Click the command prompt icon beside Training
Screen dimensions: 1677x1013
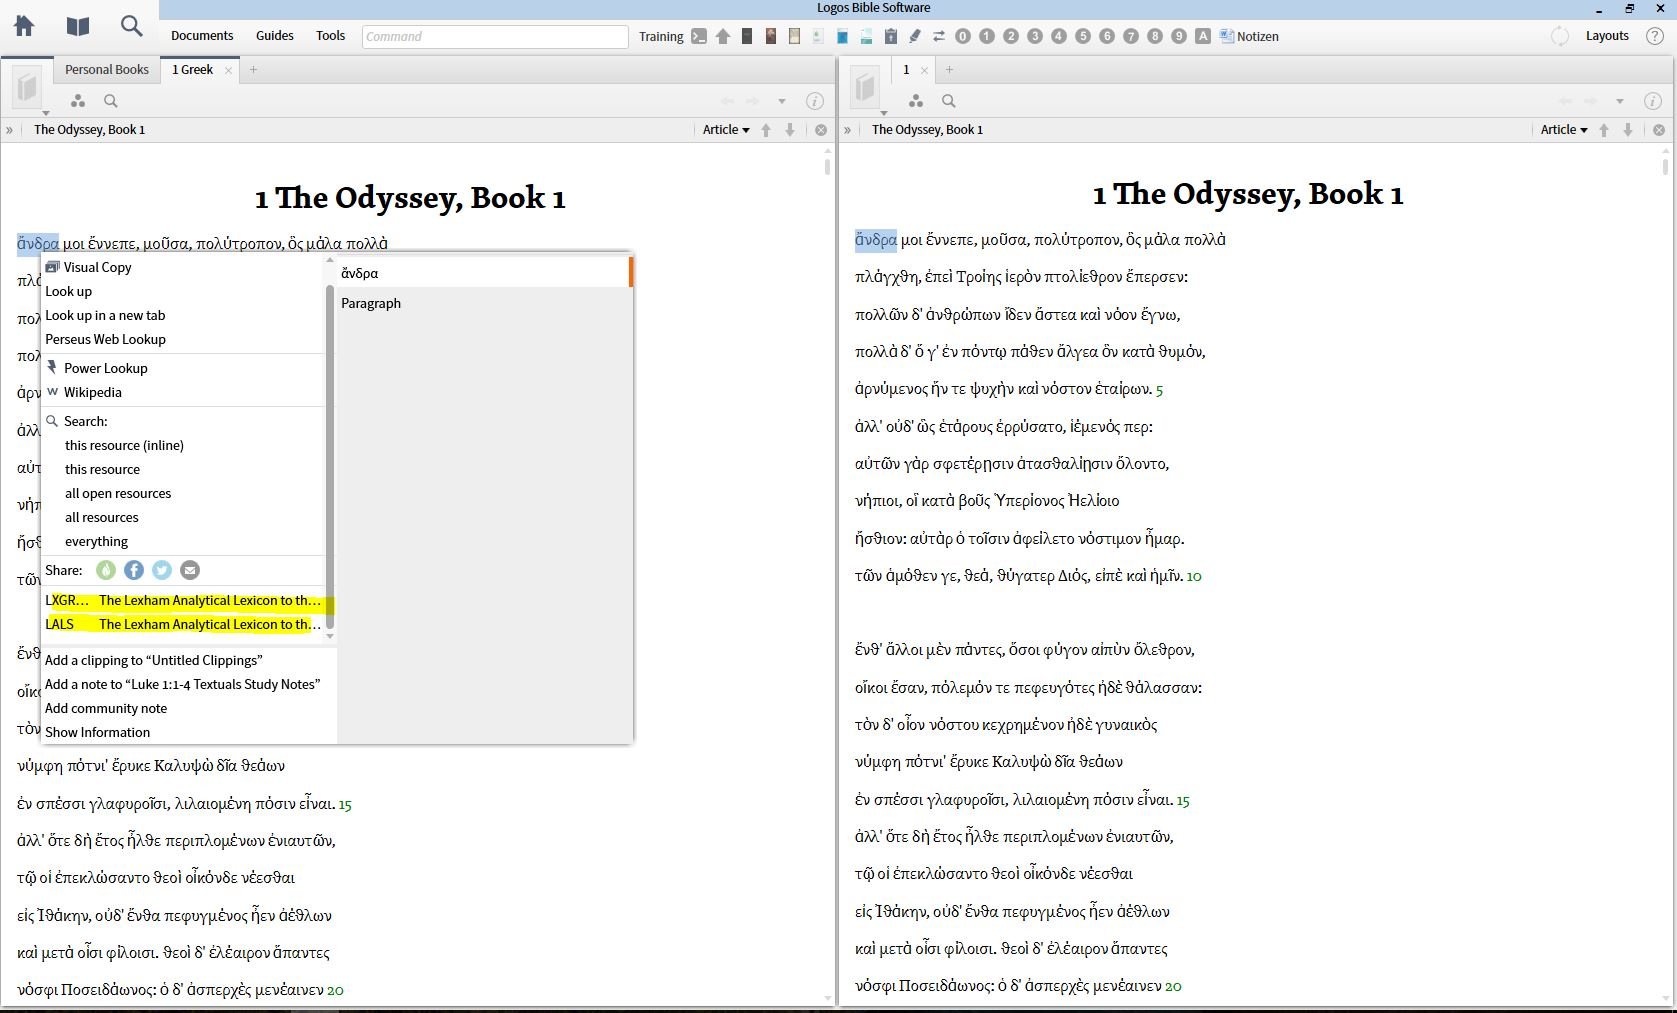click(x=699, y=36)
